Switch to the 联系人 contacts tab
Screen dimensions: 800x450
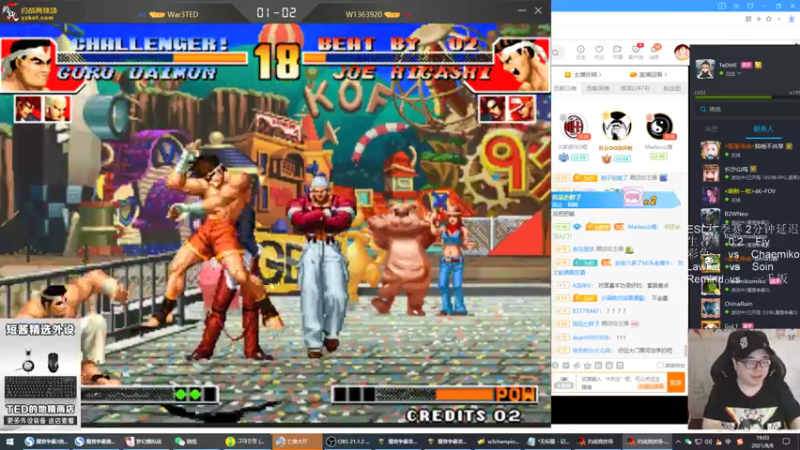(763, 129)
